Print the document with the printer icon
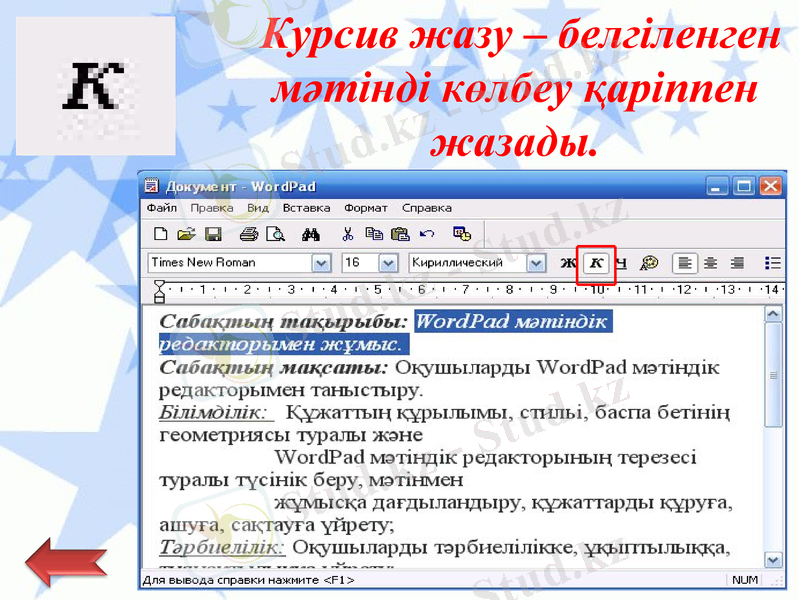799x600 pixels. click(x=249, y=234)
